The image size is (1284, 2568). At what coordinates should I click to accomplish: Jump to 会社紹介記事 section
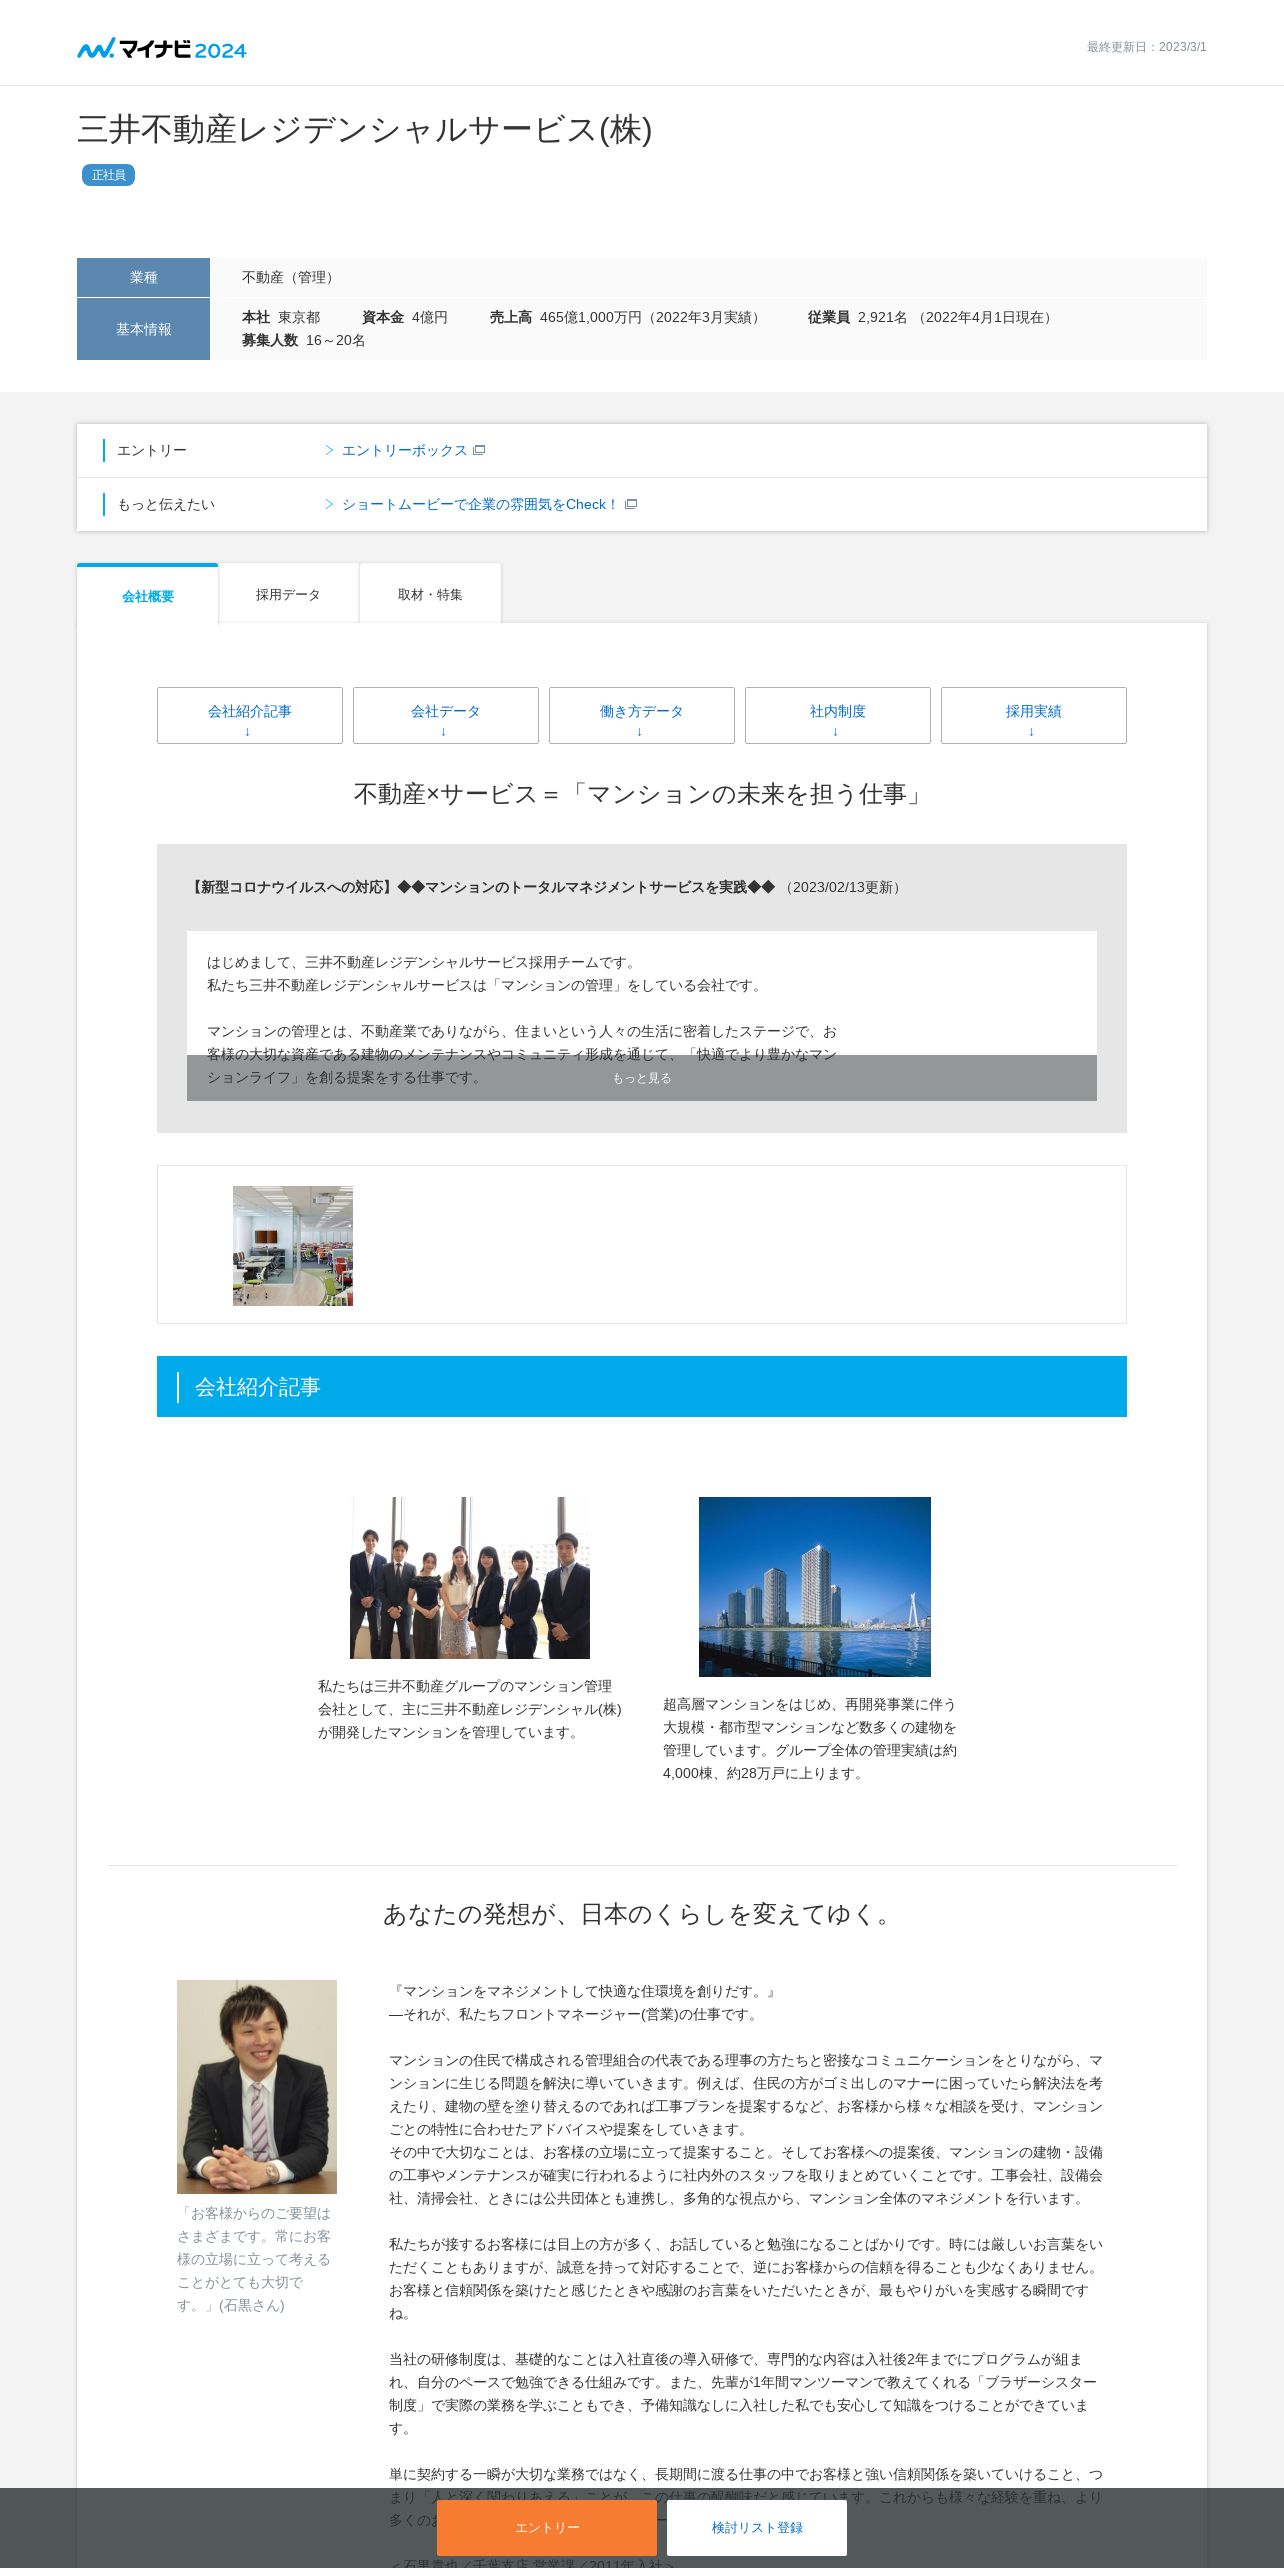pyautogui.click(x=250, y=715)
